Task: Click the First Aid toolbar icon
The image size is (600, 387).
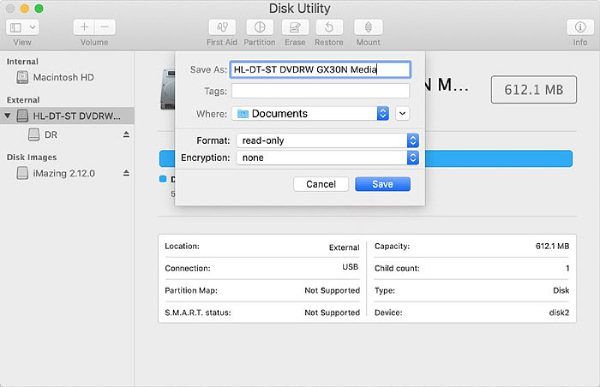Action: [x=222, y=28]
